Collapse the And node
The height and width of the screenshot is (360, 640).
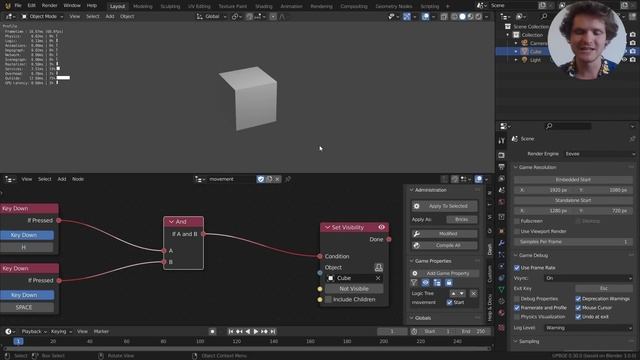tap(171, 222)
